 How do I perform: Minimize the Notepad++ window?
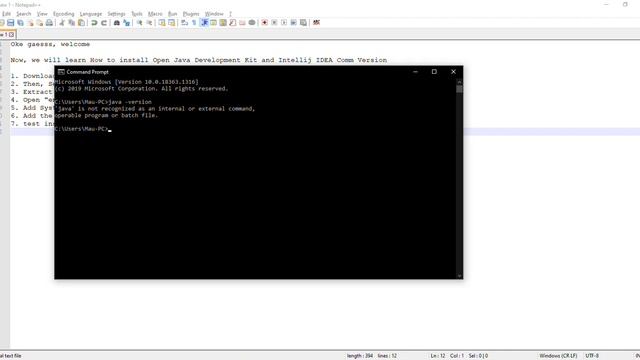[x=606, y=4]
